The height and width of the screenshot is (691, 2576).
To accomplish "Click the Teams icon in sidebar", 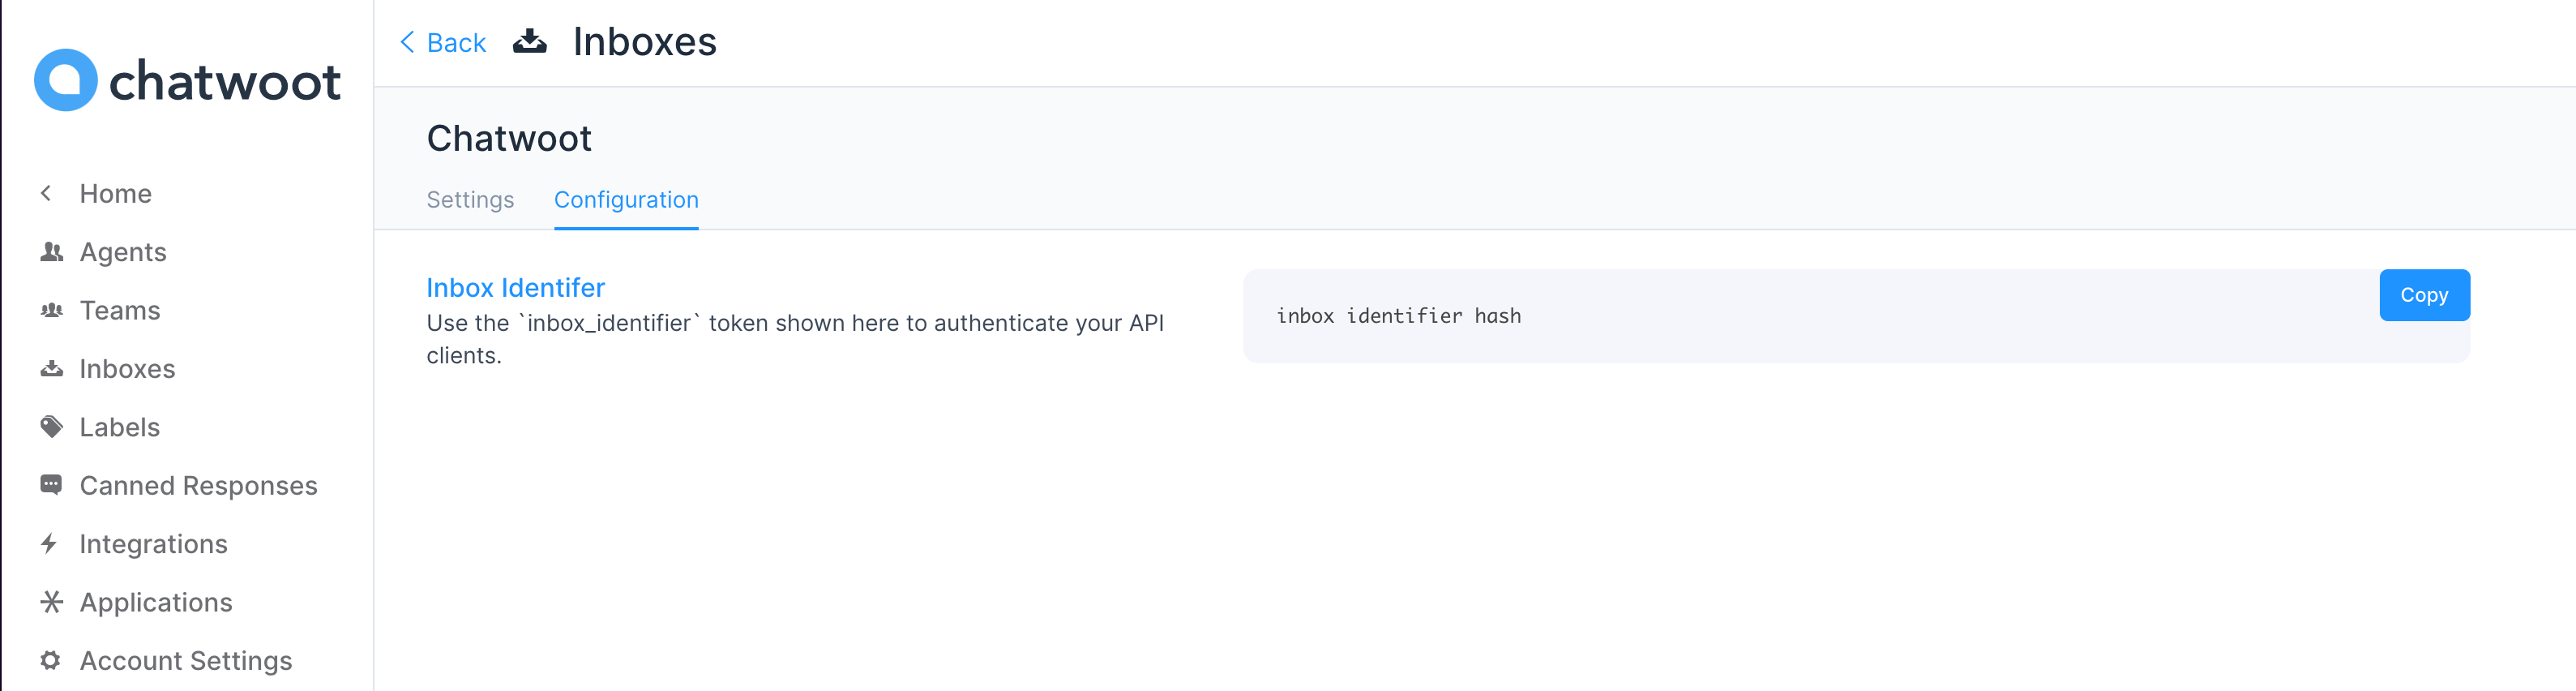I will point(52,310).
